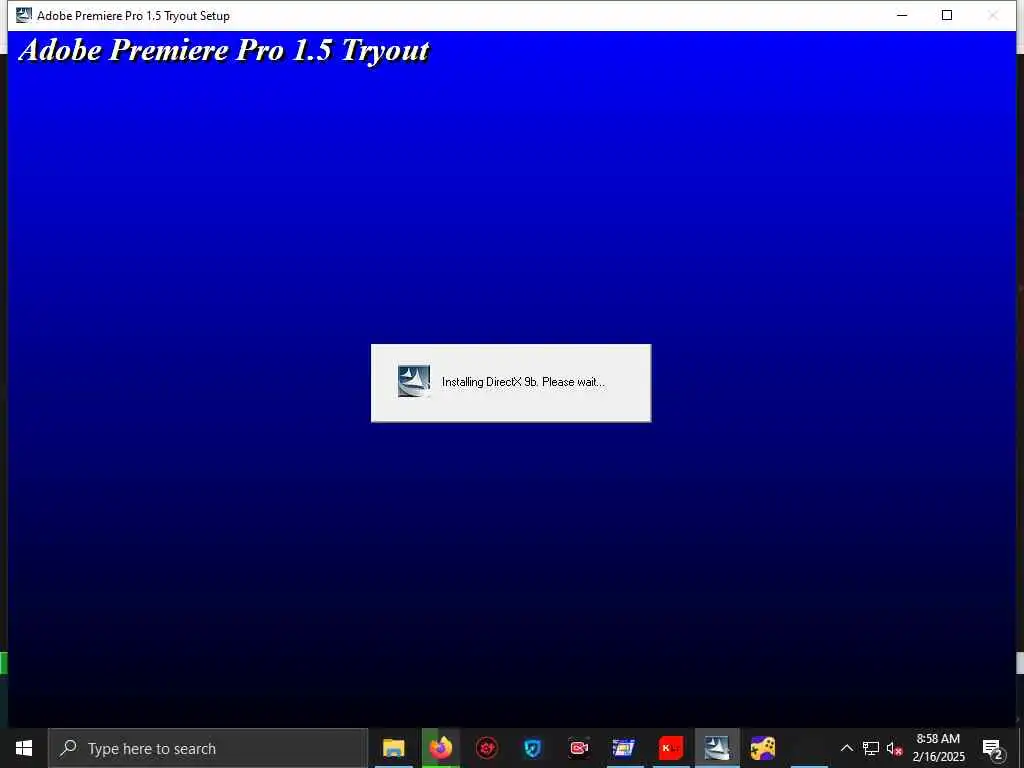Click the 'Type here to search' box

tap(208, 748)
